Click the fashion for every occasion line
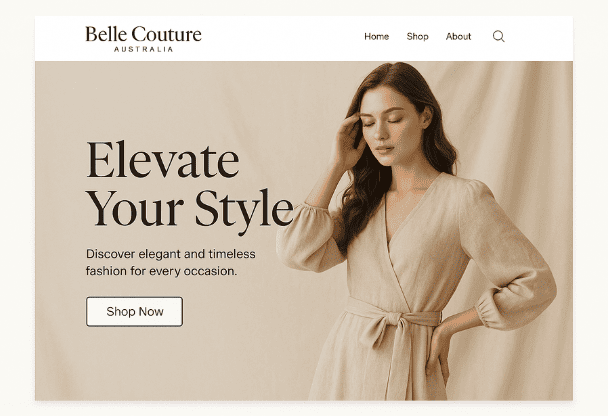The width and height of the screenshot is (608, 416). click(161, 271)
